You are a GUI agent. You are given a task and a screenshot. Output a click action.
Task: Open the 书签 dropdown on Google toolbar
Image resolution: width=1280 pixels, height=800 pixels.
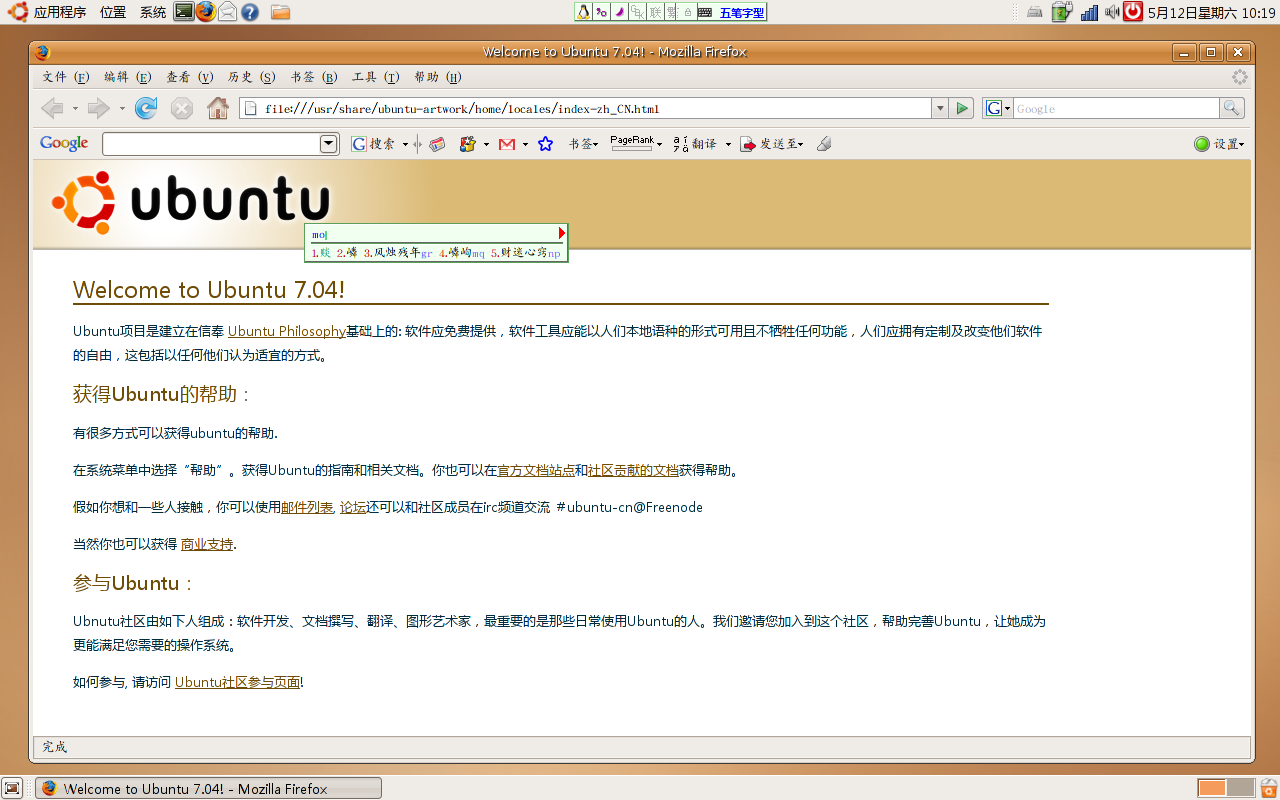click(x=583, y=144)
